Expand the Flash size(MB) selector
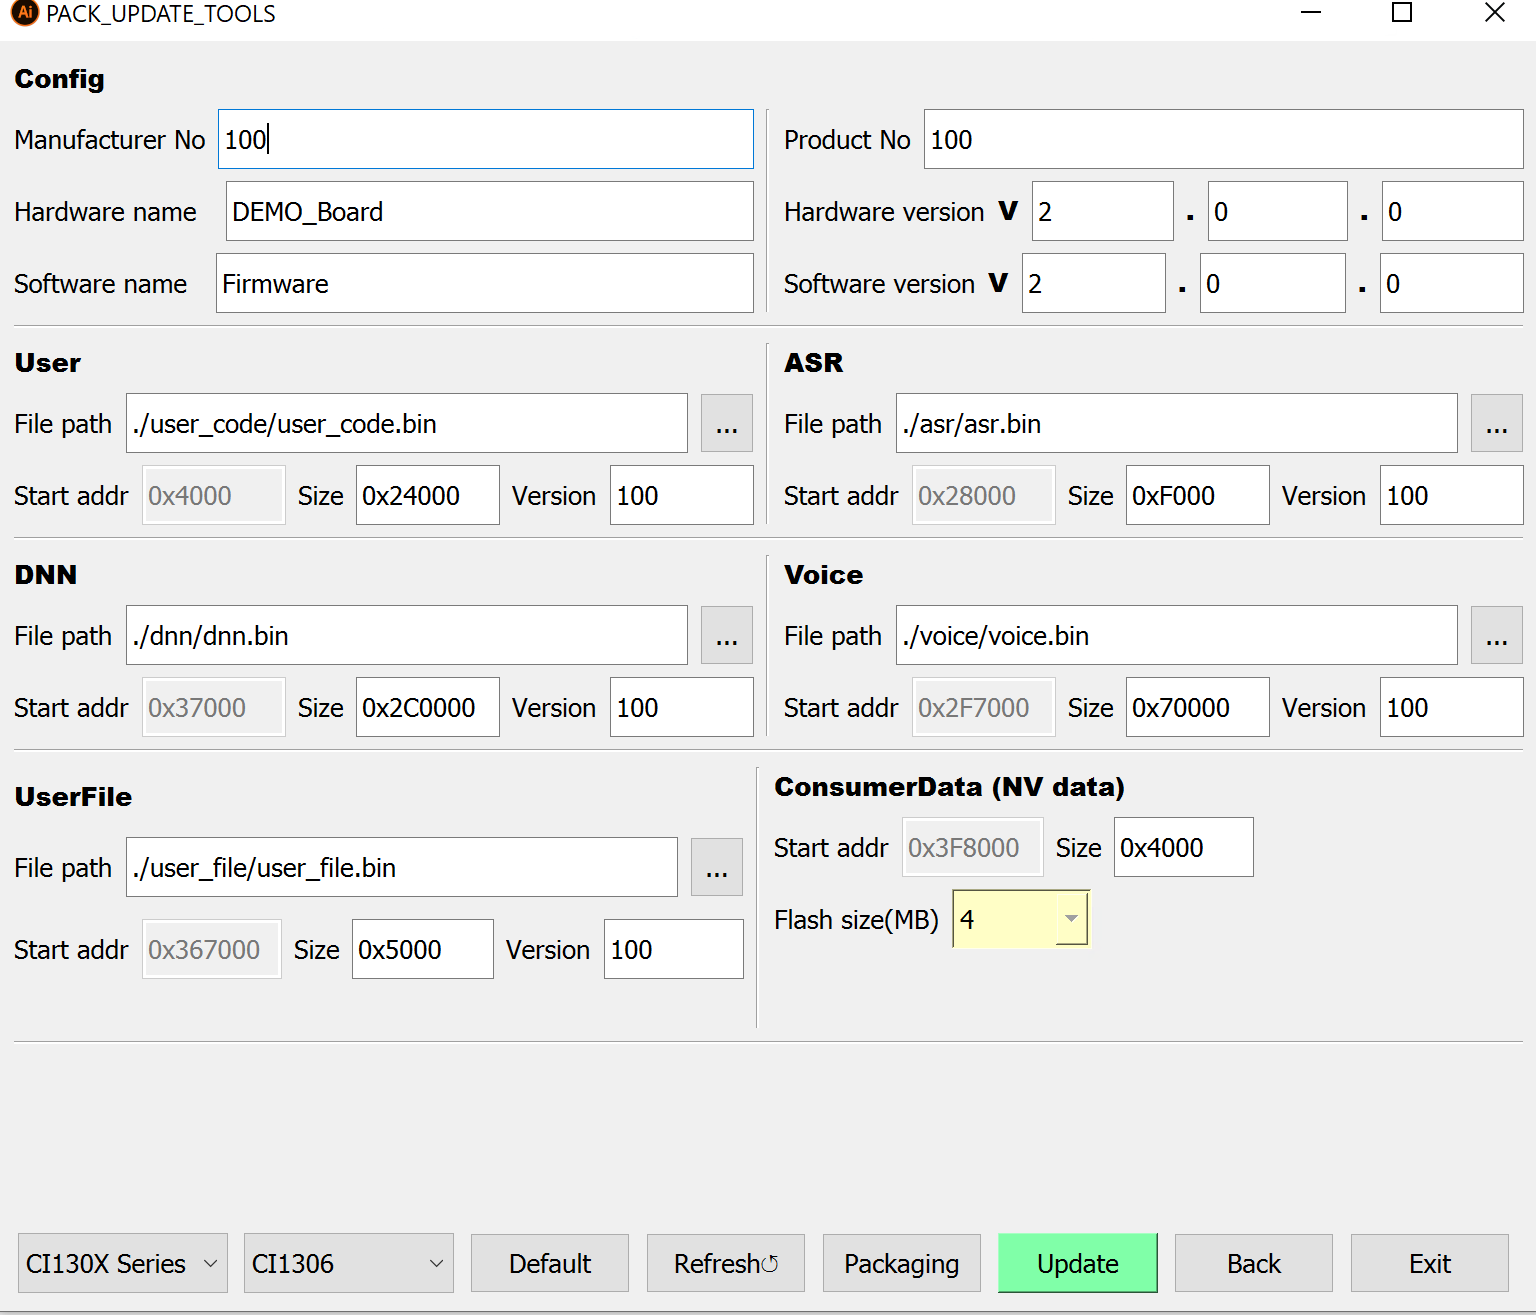The width and height of the screenshot is (1536, 1315). pos(1020,918)
